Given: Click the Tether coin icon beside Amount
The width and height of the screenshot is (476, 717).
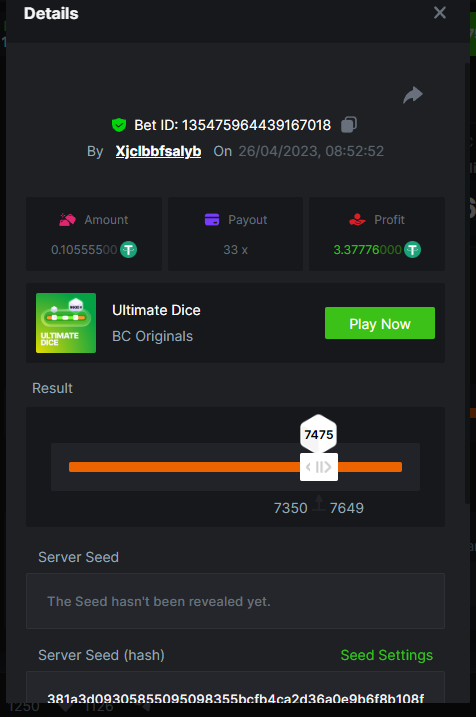Looking at the screenshot, I should pos(128,250).
